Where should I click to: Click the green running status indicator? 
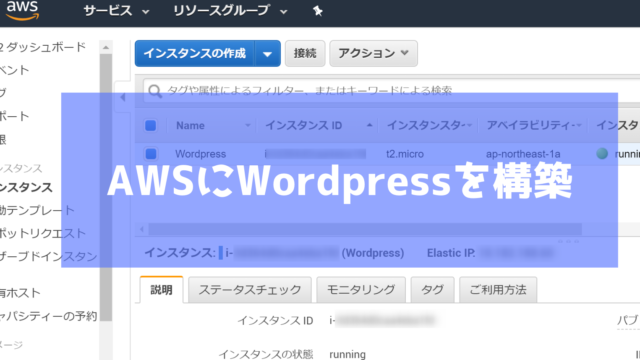[602, 154]
